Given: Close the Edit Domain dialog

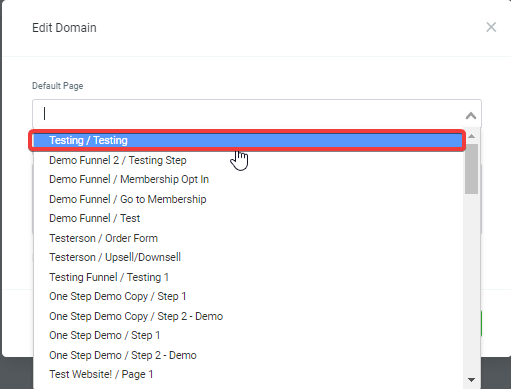Looking at the screenshot, I should (x=491, y=27).
